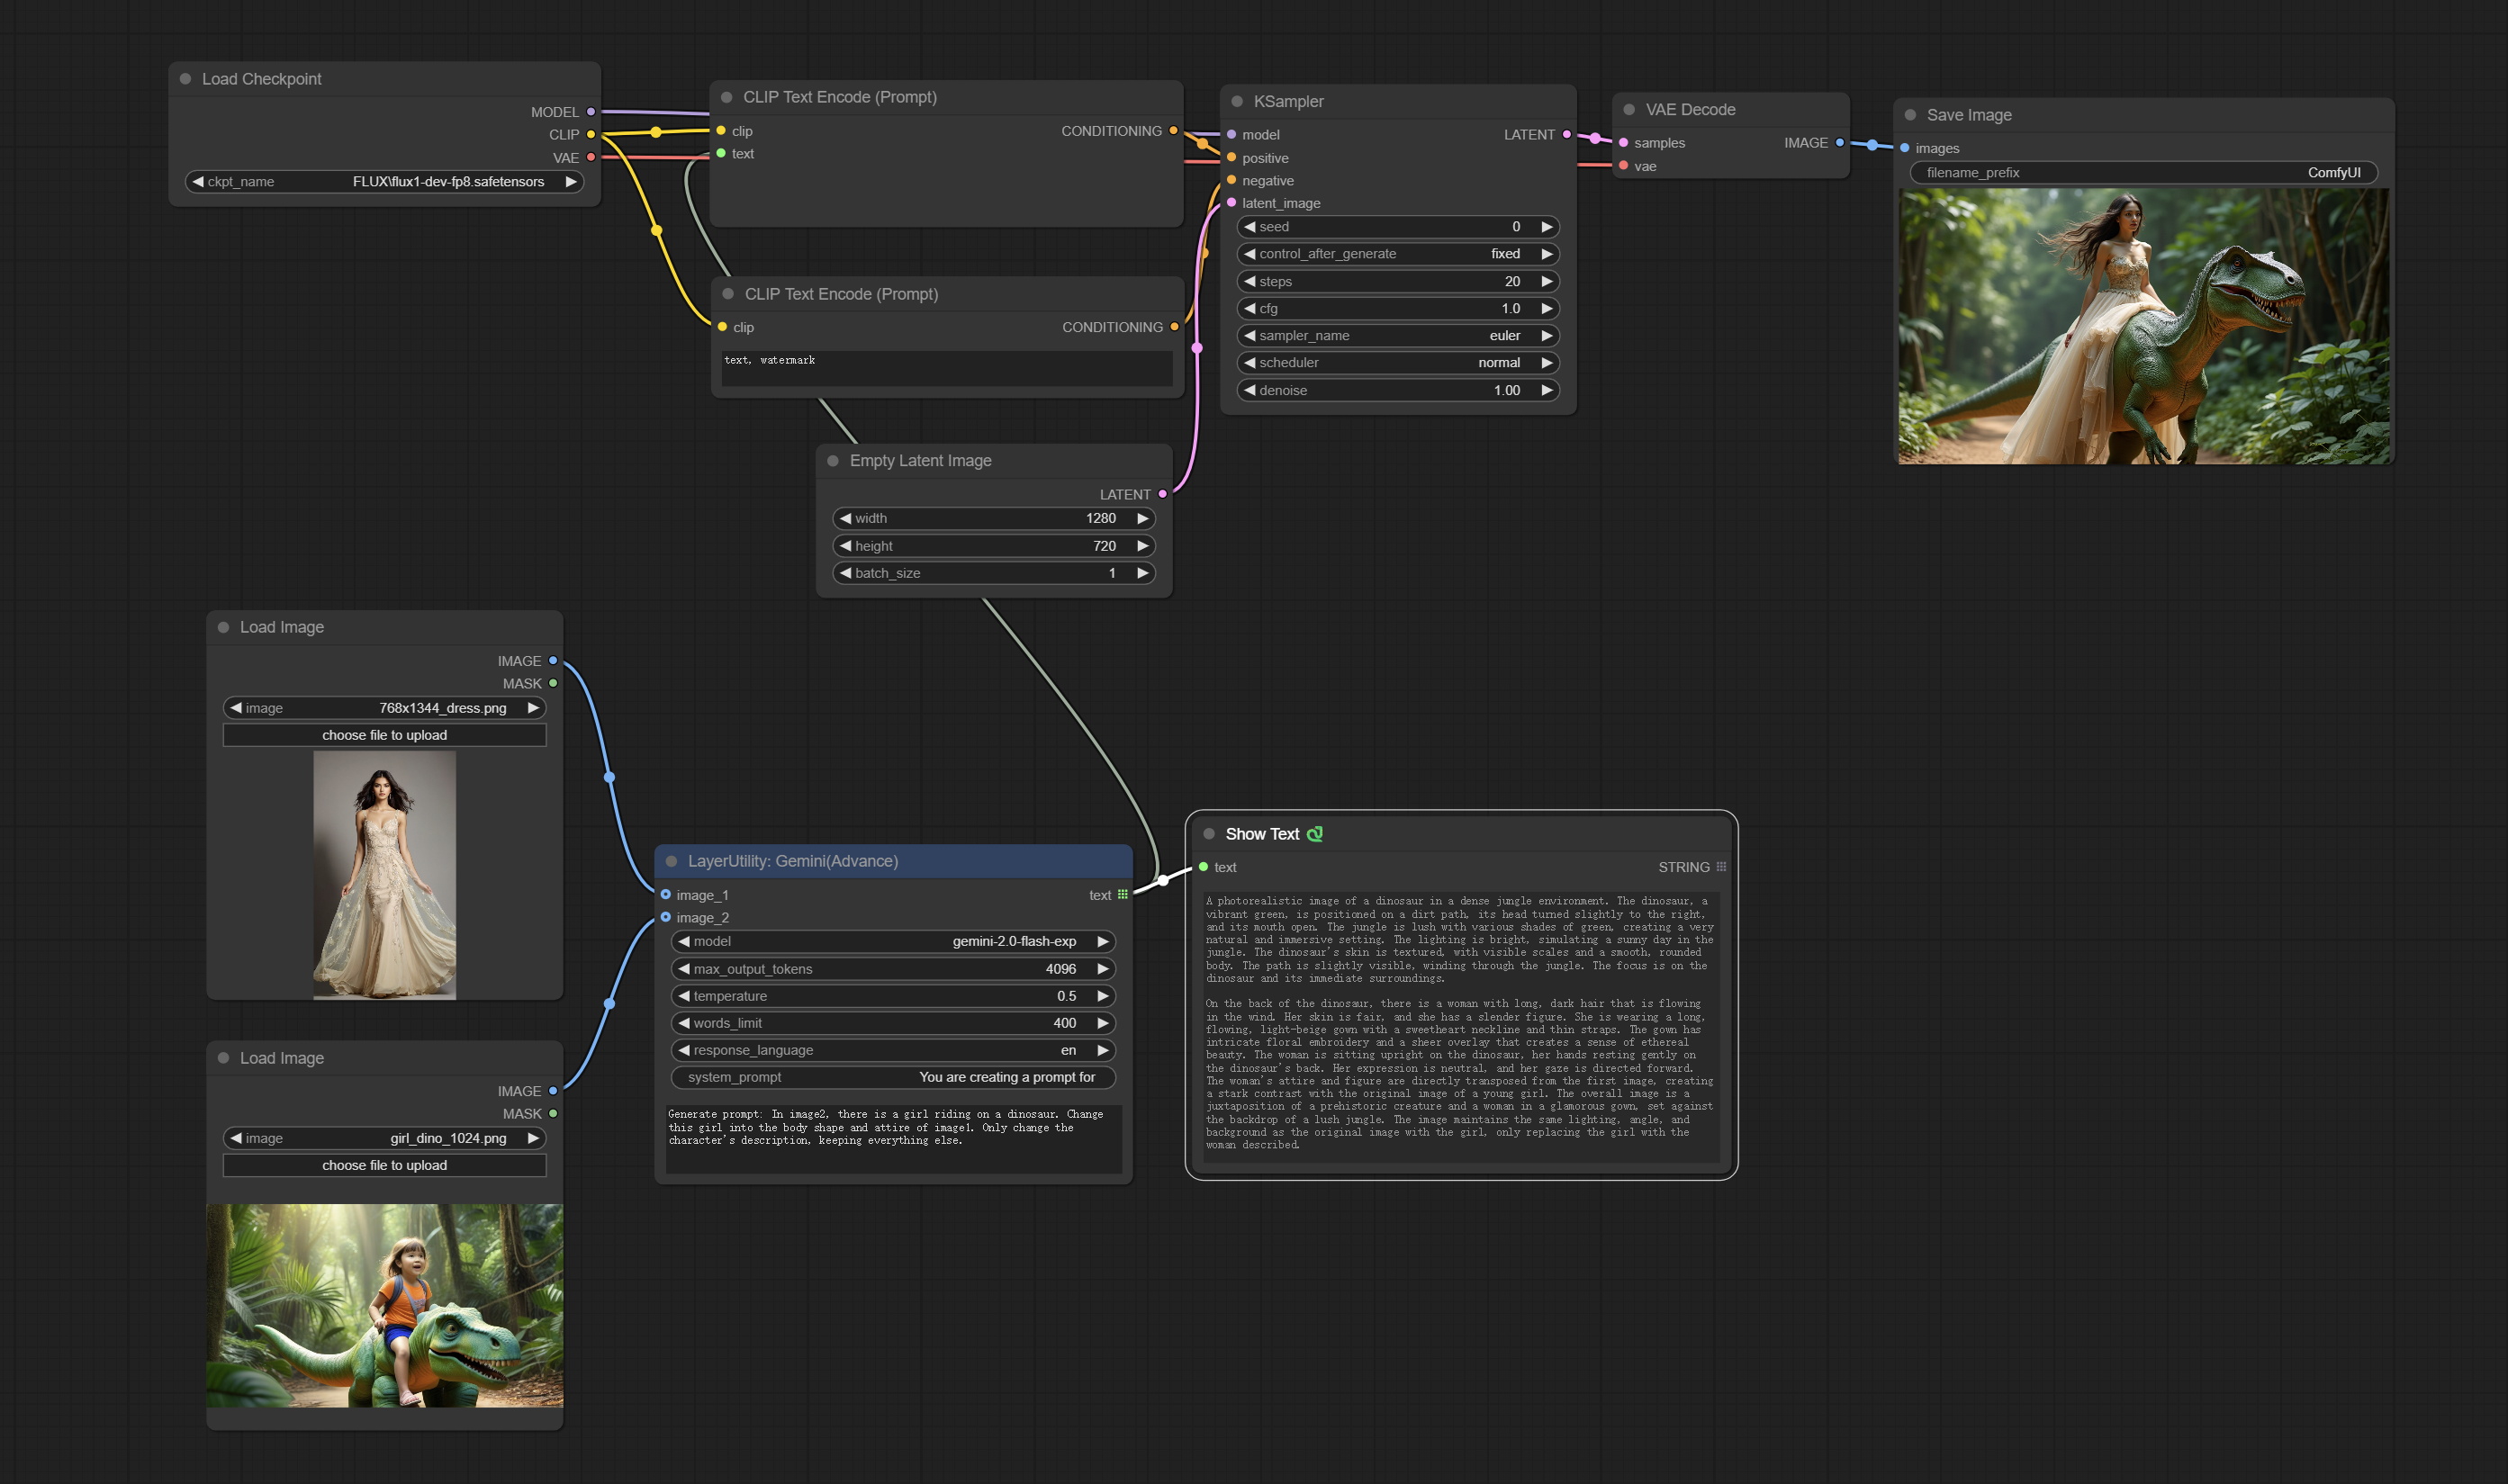Click the Show Text STRING output grid icon
The width and height of the screenshot is (2508, 1484).
coord(1721,867)
